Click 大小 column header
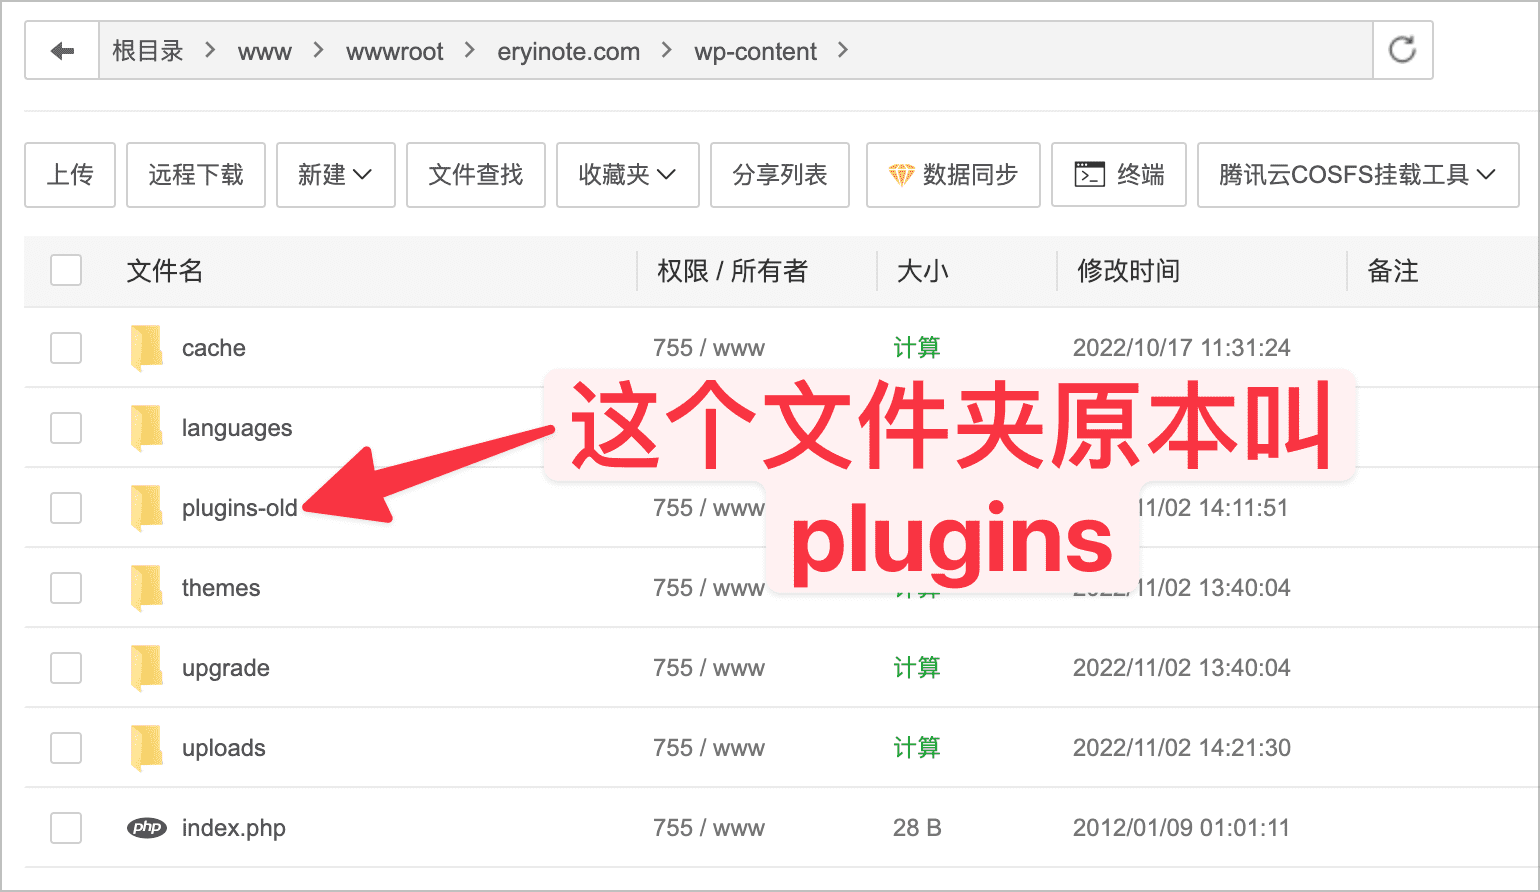This screenshot has height=892, width=1540. [922, 270]
